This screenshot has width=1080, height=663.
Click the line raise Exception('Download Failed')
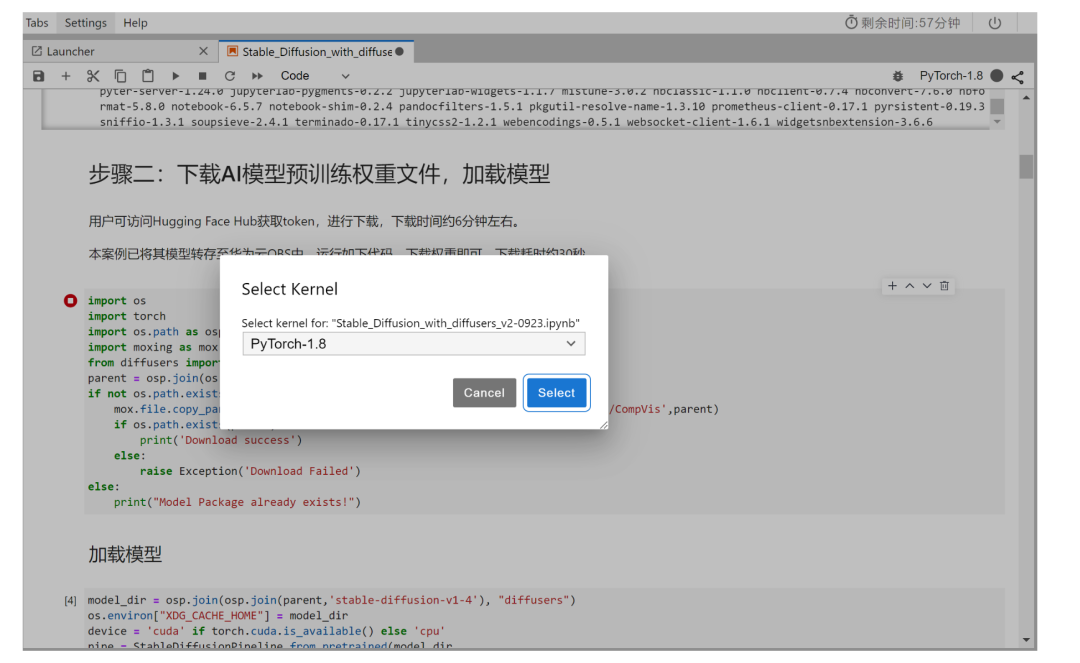250,471
